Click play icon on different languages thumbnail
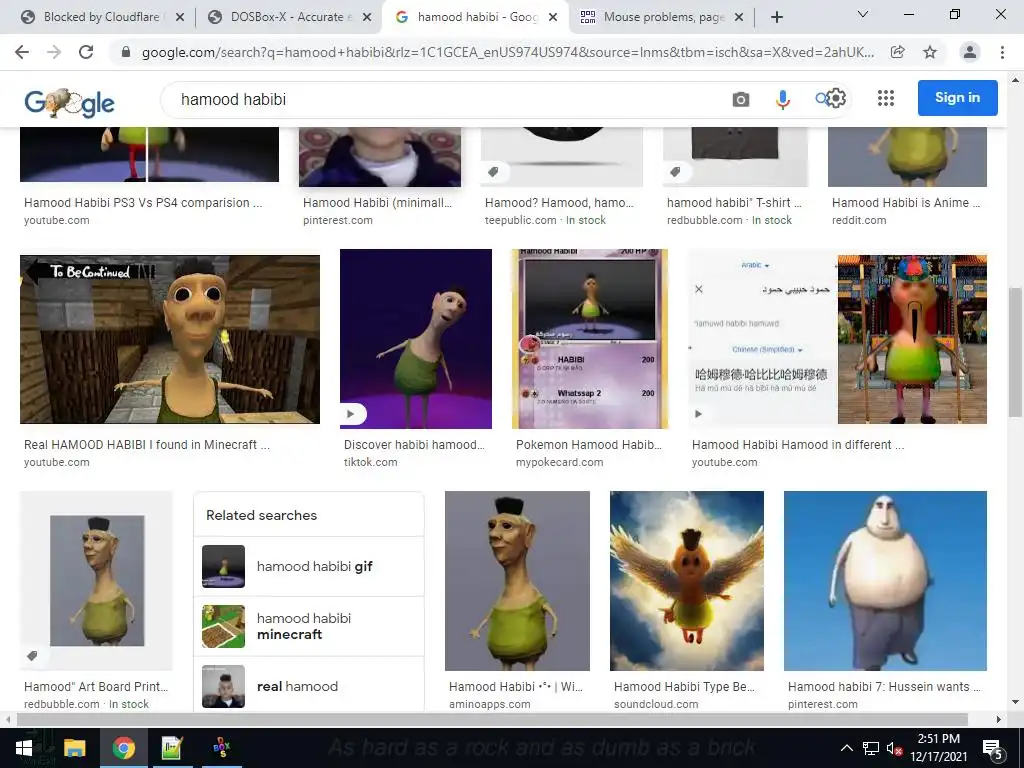This screenshot has height=768, width=1024. coord(698,413)
